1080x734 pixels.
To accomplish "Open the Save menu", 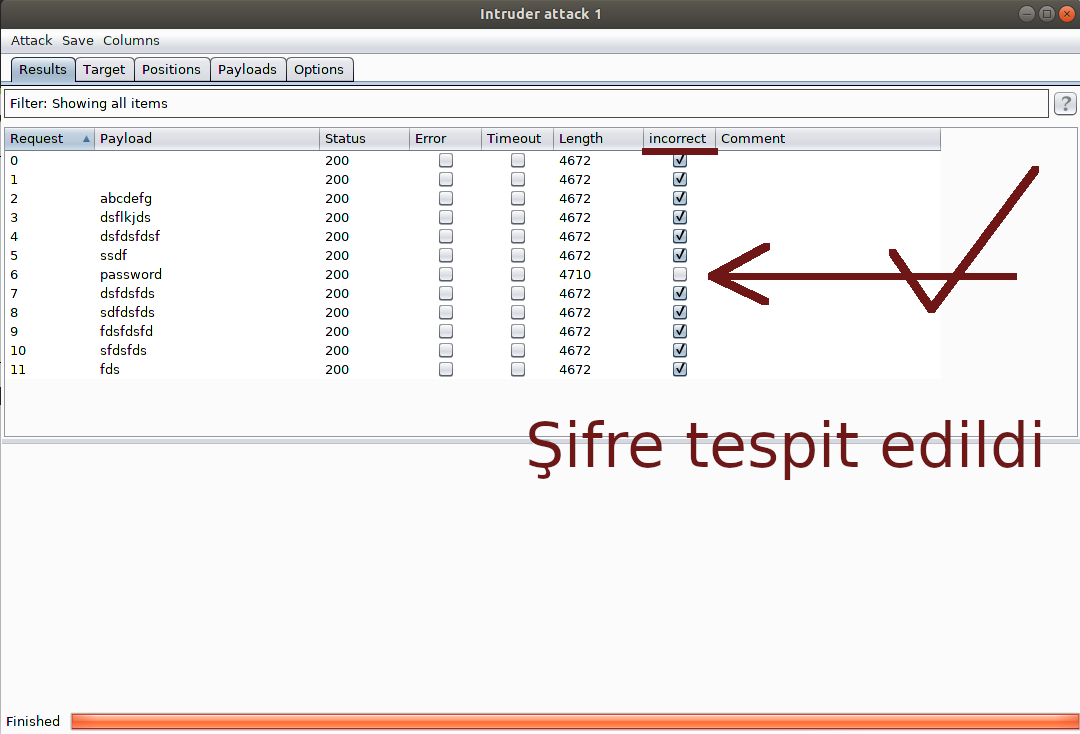I will [x=77, y=41].
